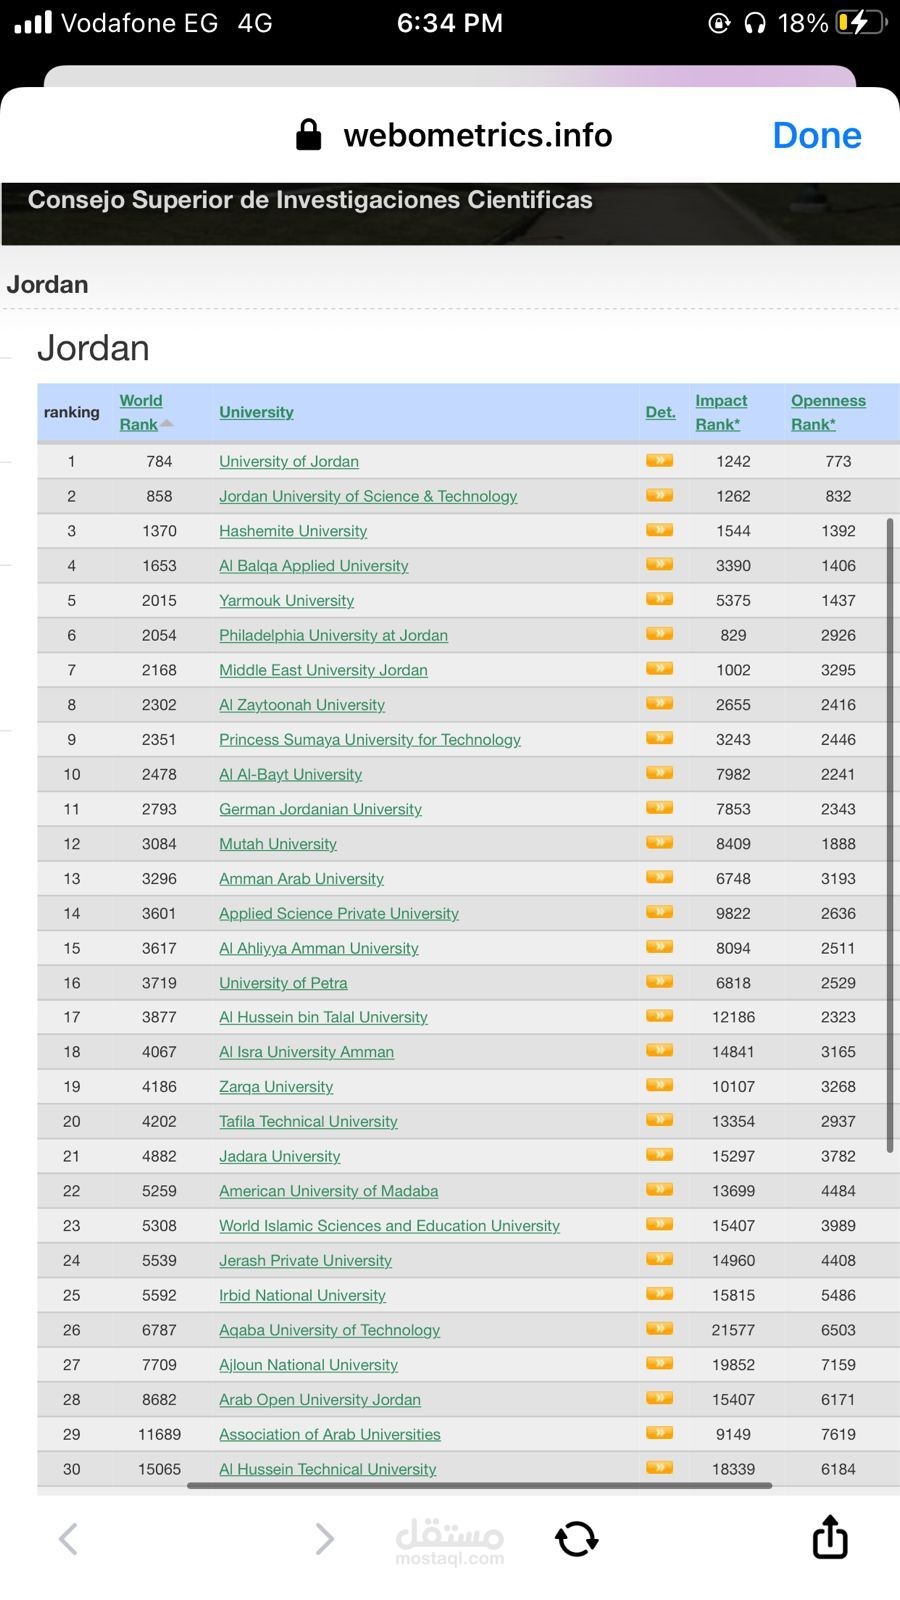This screenshot has width=900, height=1600.
Task: Click details arrow for Zarqa University
Action: point(659,1085)
